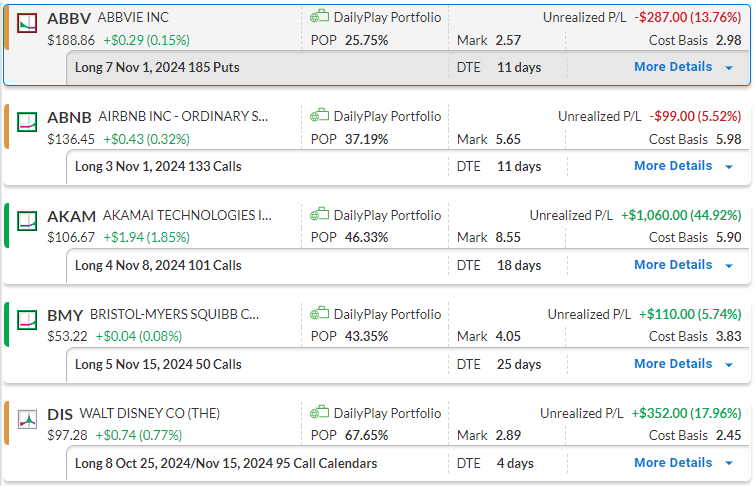Expand More Details for ABBV position

coord(683,67)
